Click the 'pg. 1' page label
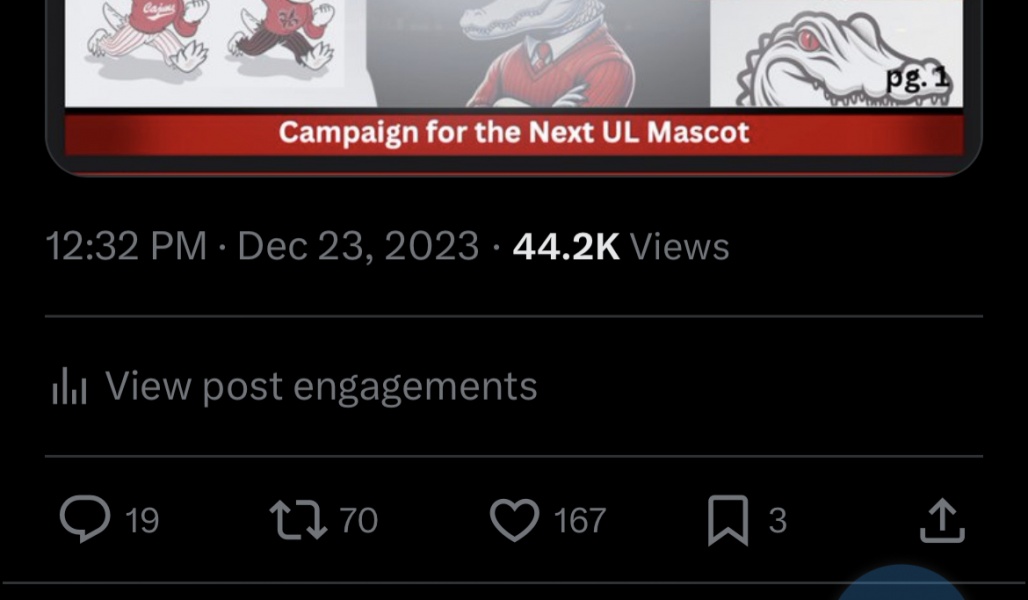 917,78
